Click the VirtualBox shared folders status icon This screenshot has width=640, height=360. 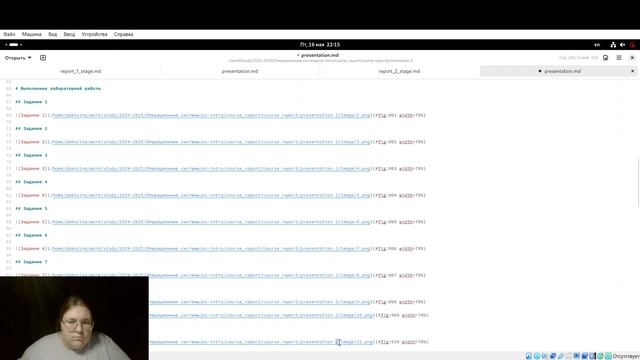[x=569, y=356]
